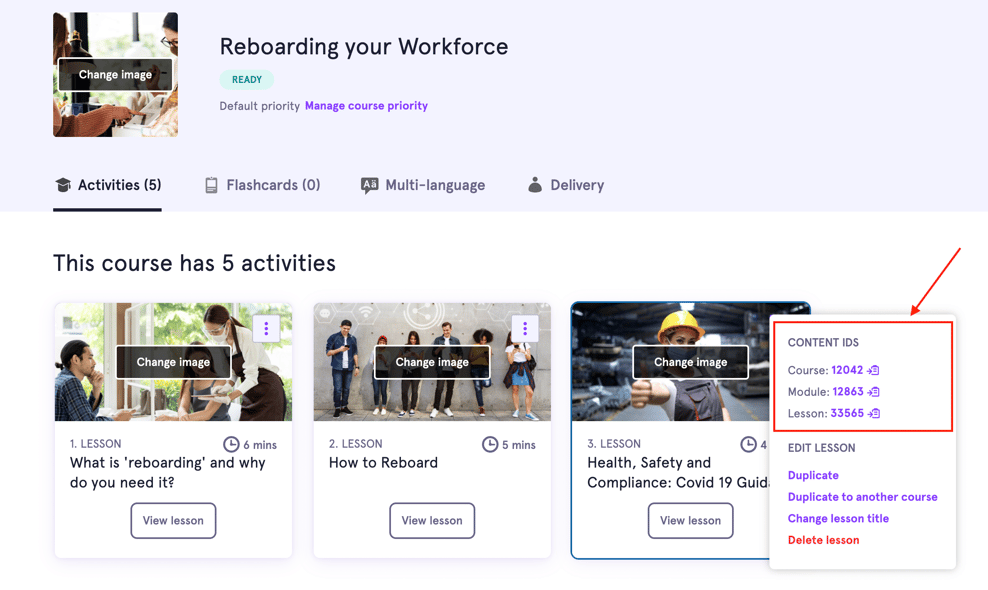
Task: Copy the Lesson ID 33565
Action: pyautogui.click(x=874, y=413)
